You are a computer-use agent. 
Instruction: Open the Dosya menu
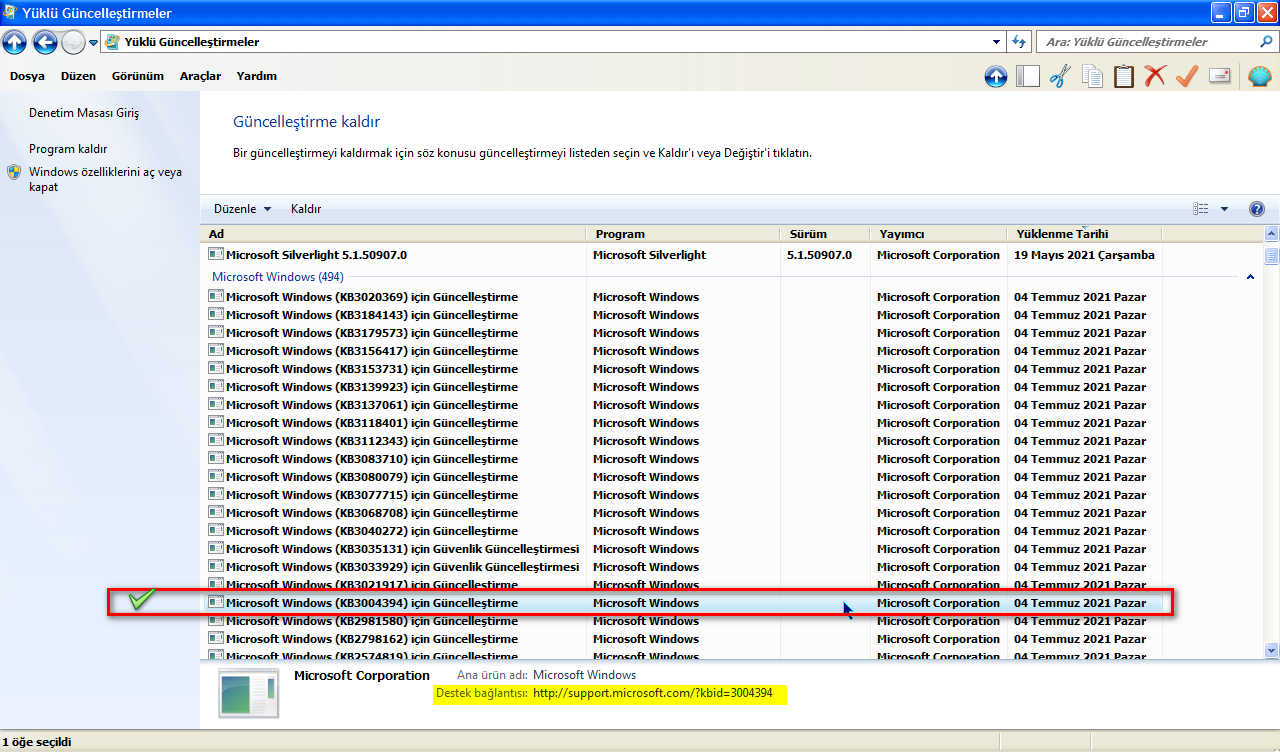(x=27, y=76)
